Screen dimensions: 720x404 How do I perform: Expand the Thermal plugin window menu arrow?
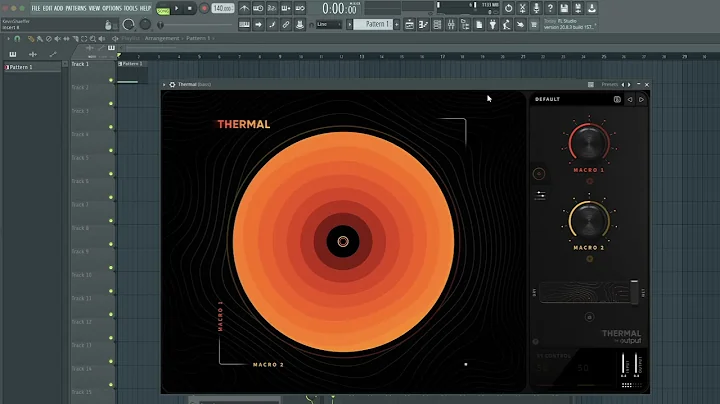(164, 84)
